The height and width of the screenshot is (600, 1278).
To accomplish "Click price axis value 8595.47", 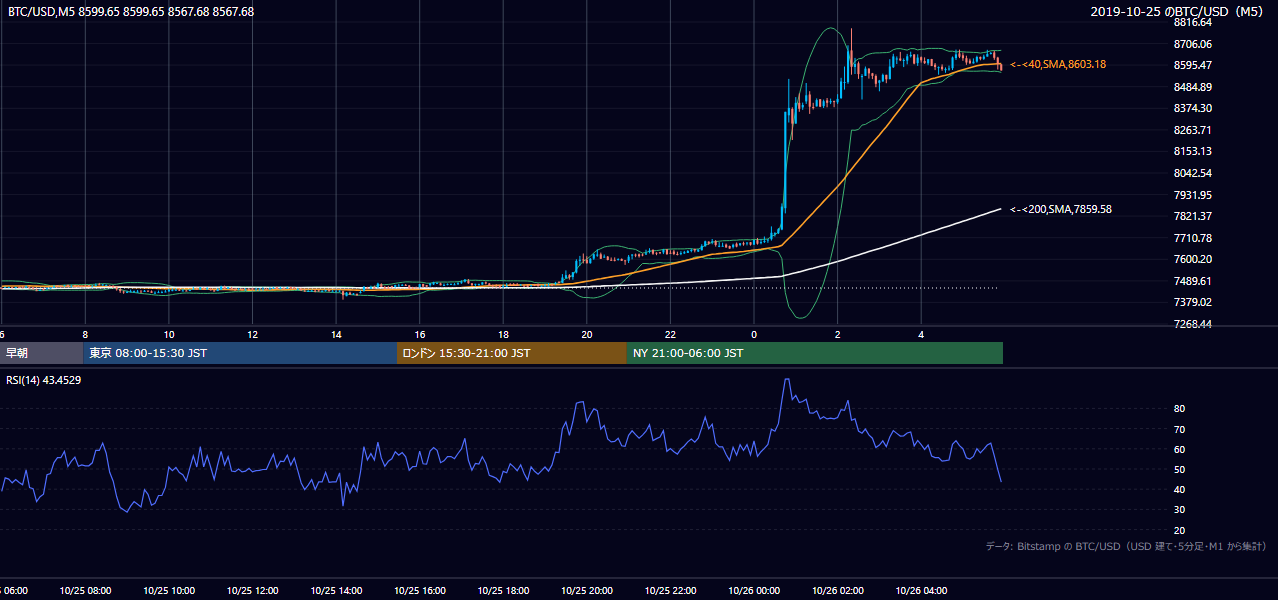I will (x=1193, y=65).
